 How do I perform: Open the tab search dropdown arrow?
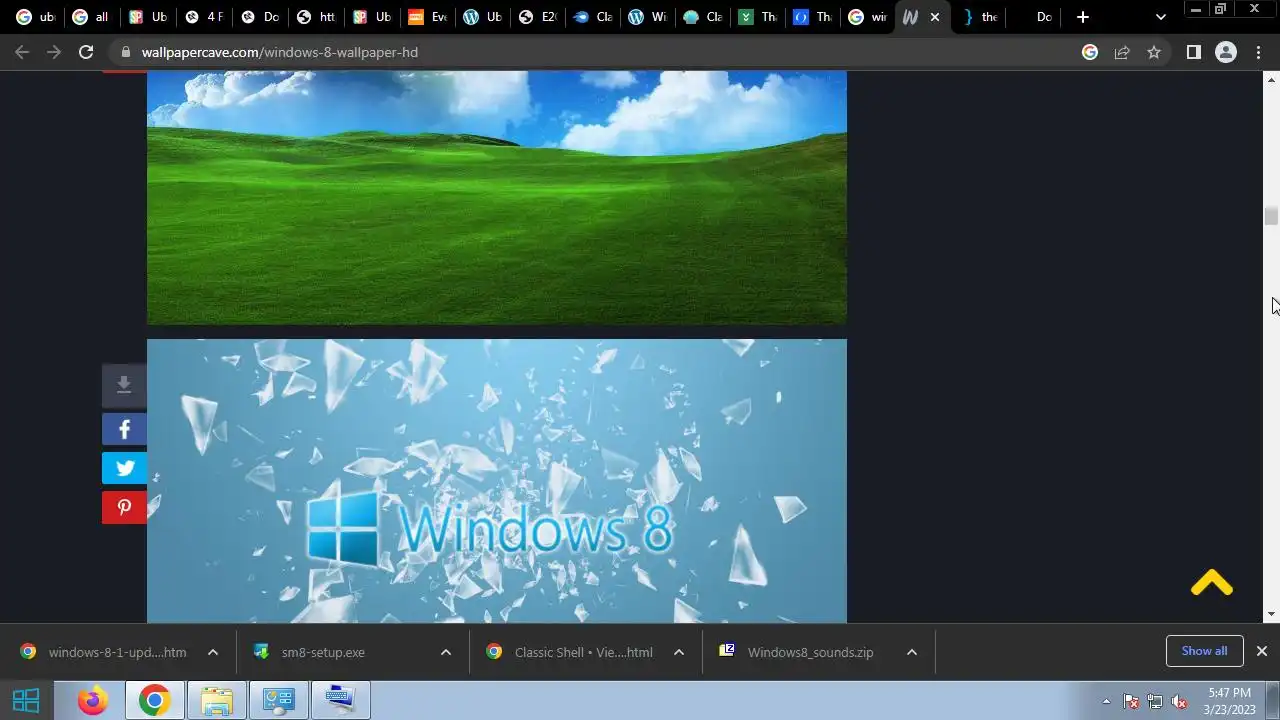click(1160, 17)
